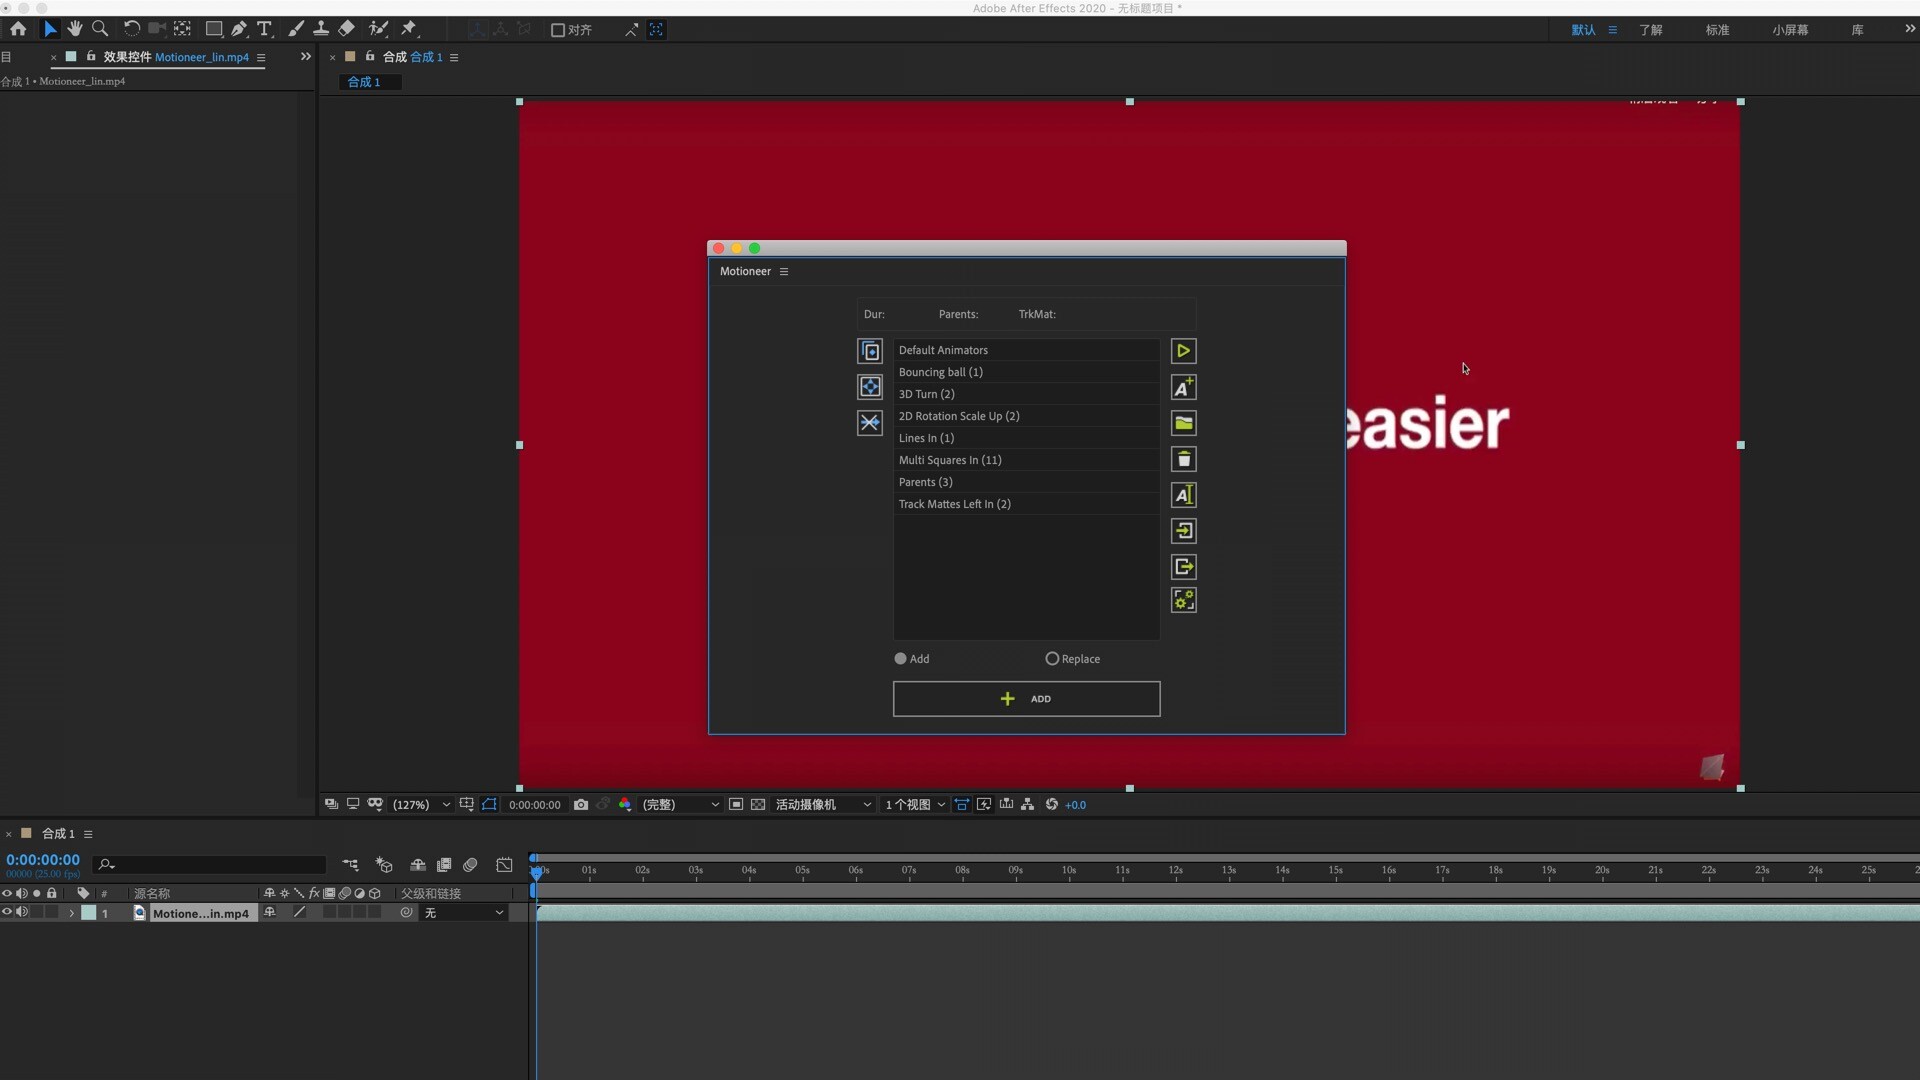This screenshot has width=1920, height=1080.
Task: Open the 效果控件 panel menu
Action: (261, 58)
